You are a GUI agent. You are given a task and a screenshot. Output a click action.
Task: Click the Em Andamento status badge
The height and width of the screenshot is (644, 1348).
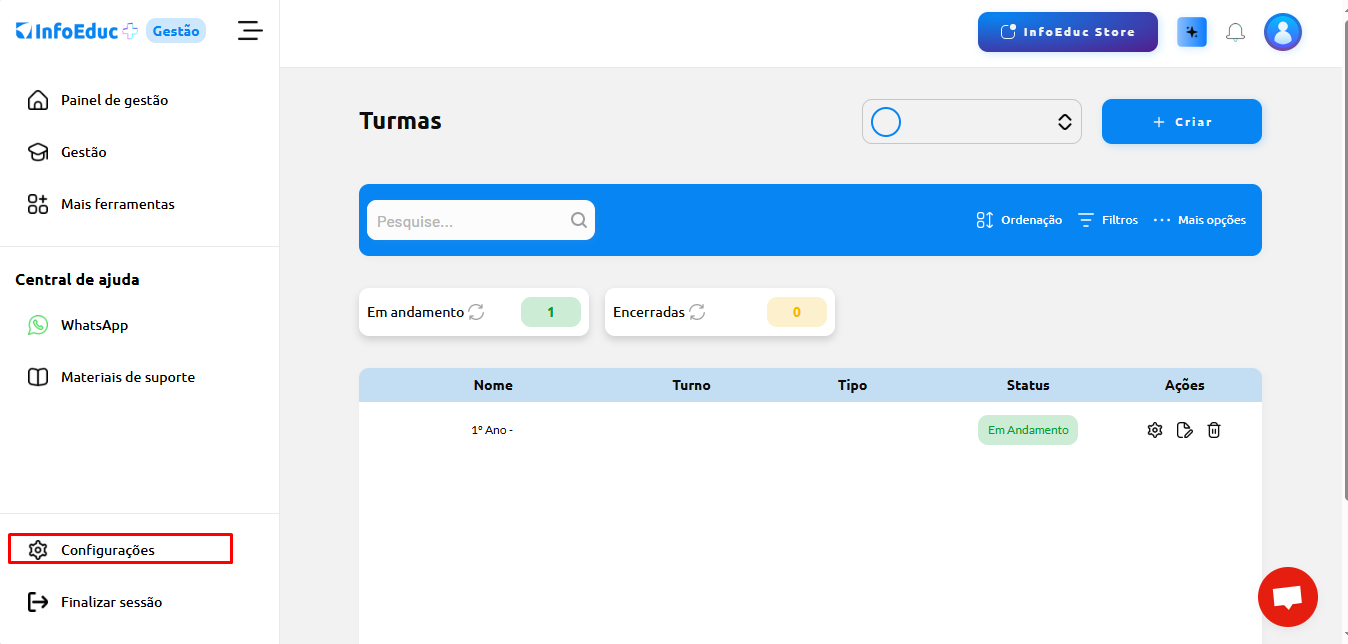(1028, 430)
